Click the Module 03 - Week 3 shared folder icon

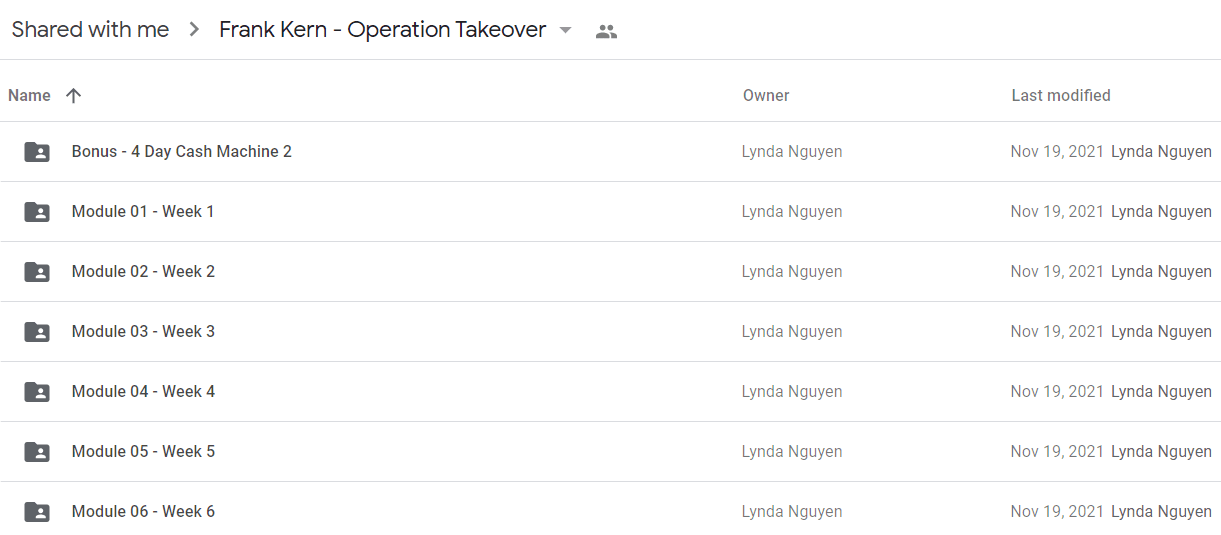click(37, 332)
